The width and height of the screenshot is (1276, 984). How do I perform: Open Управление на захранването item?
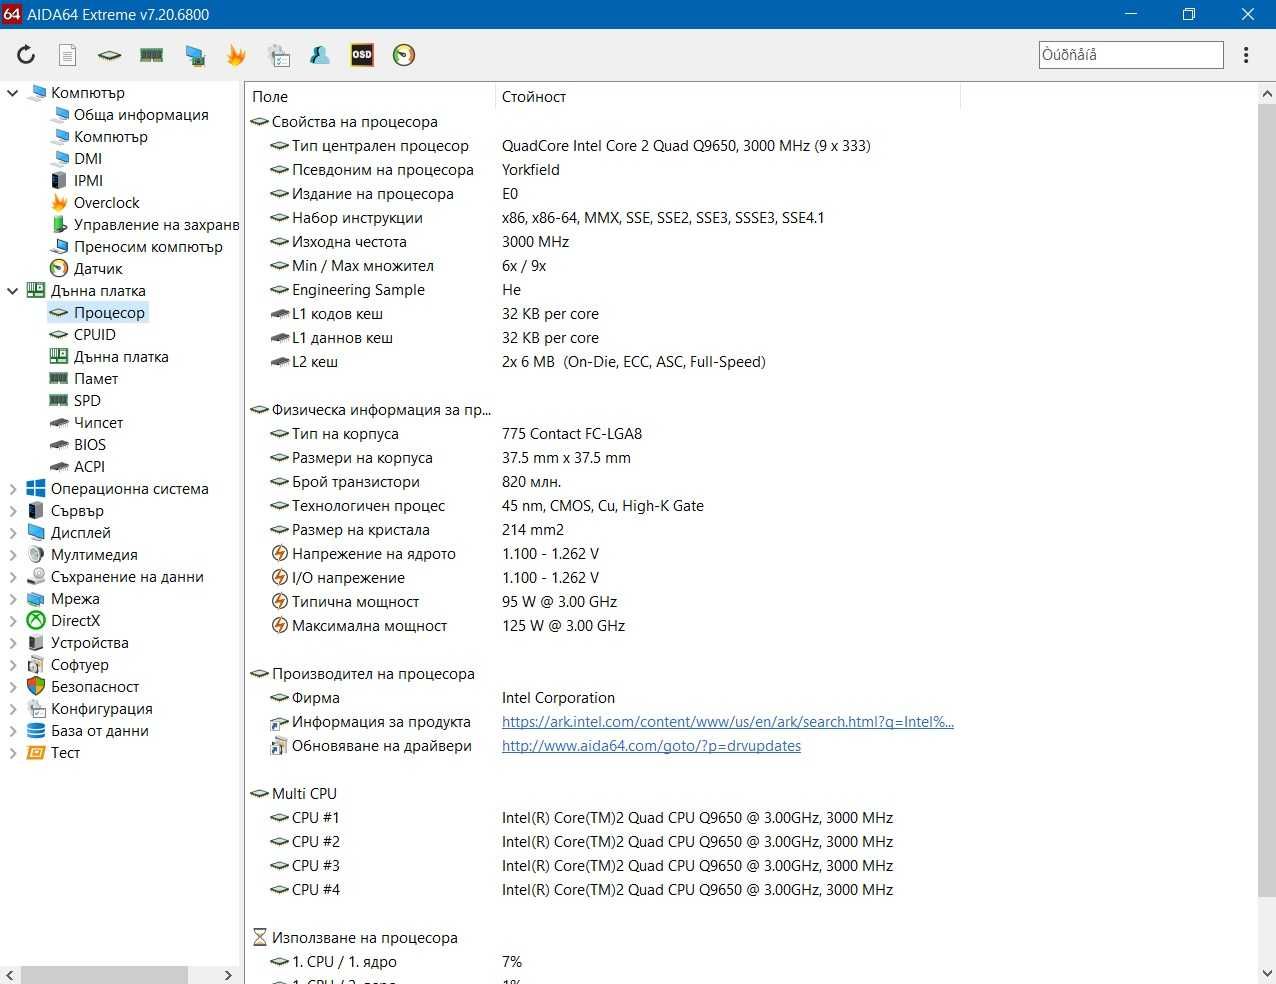point(156,225)
